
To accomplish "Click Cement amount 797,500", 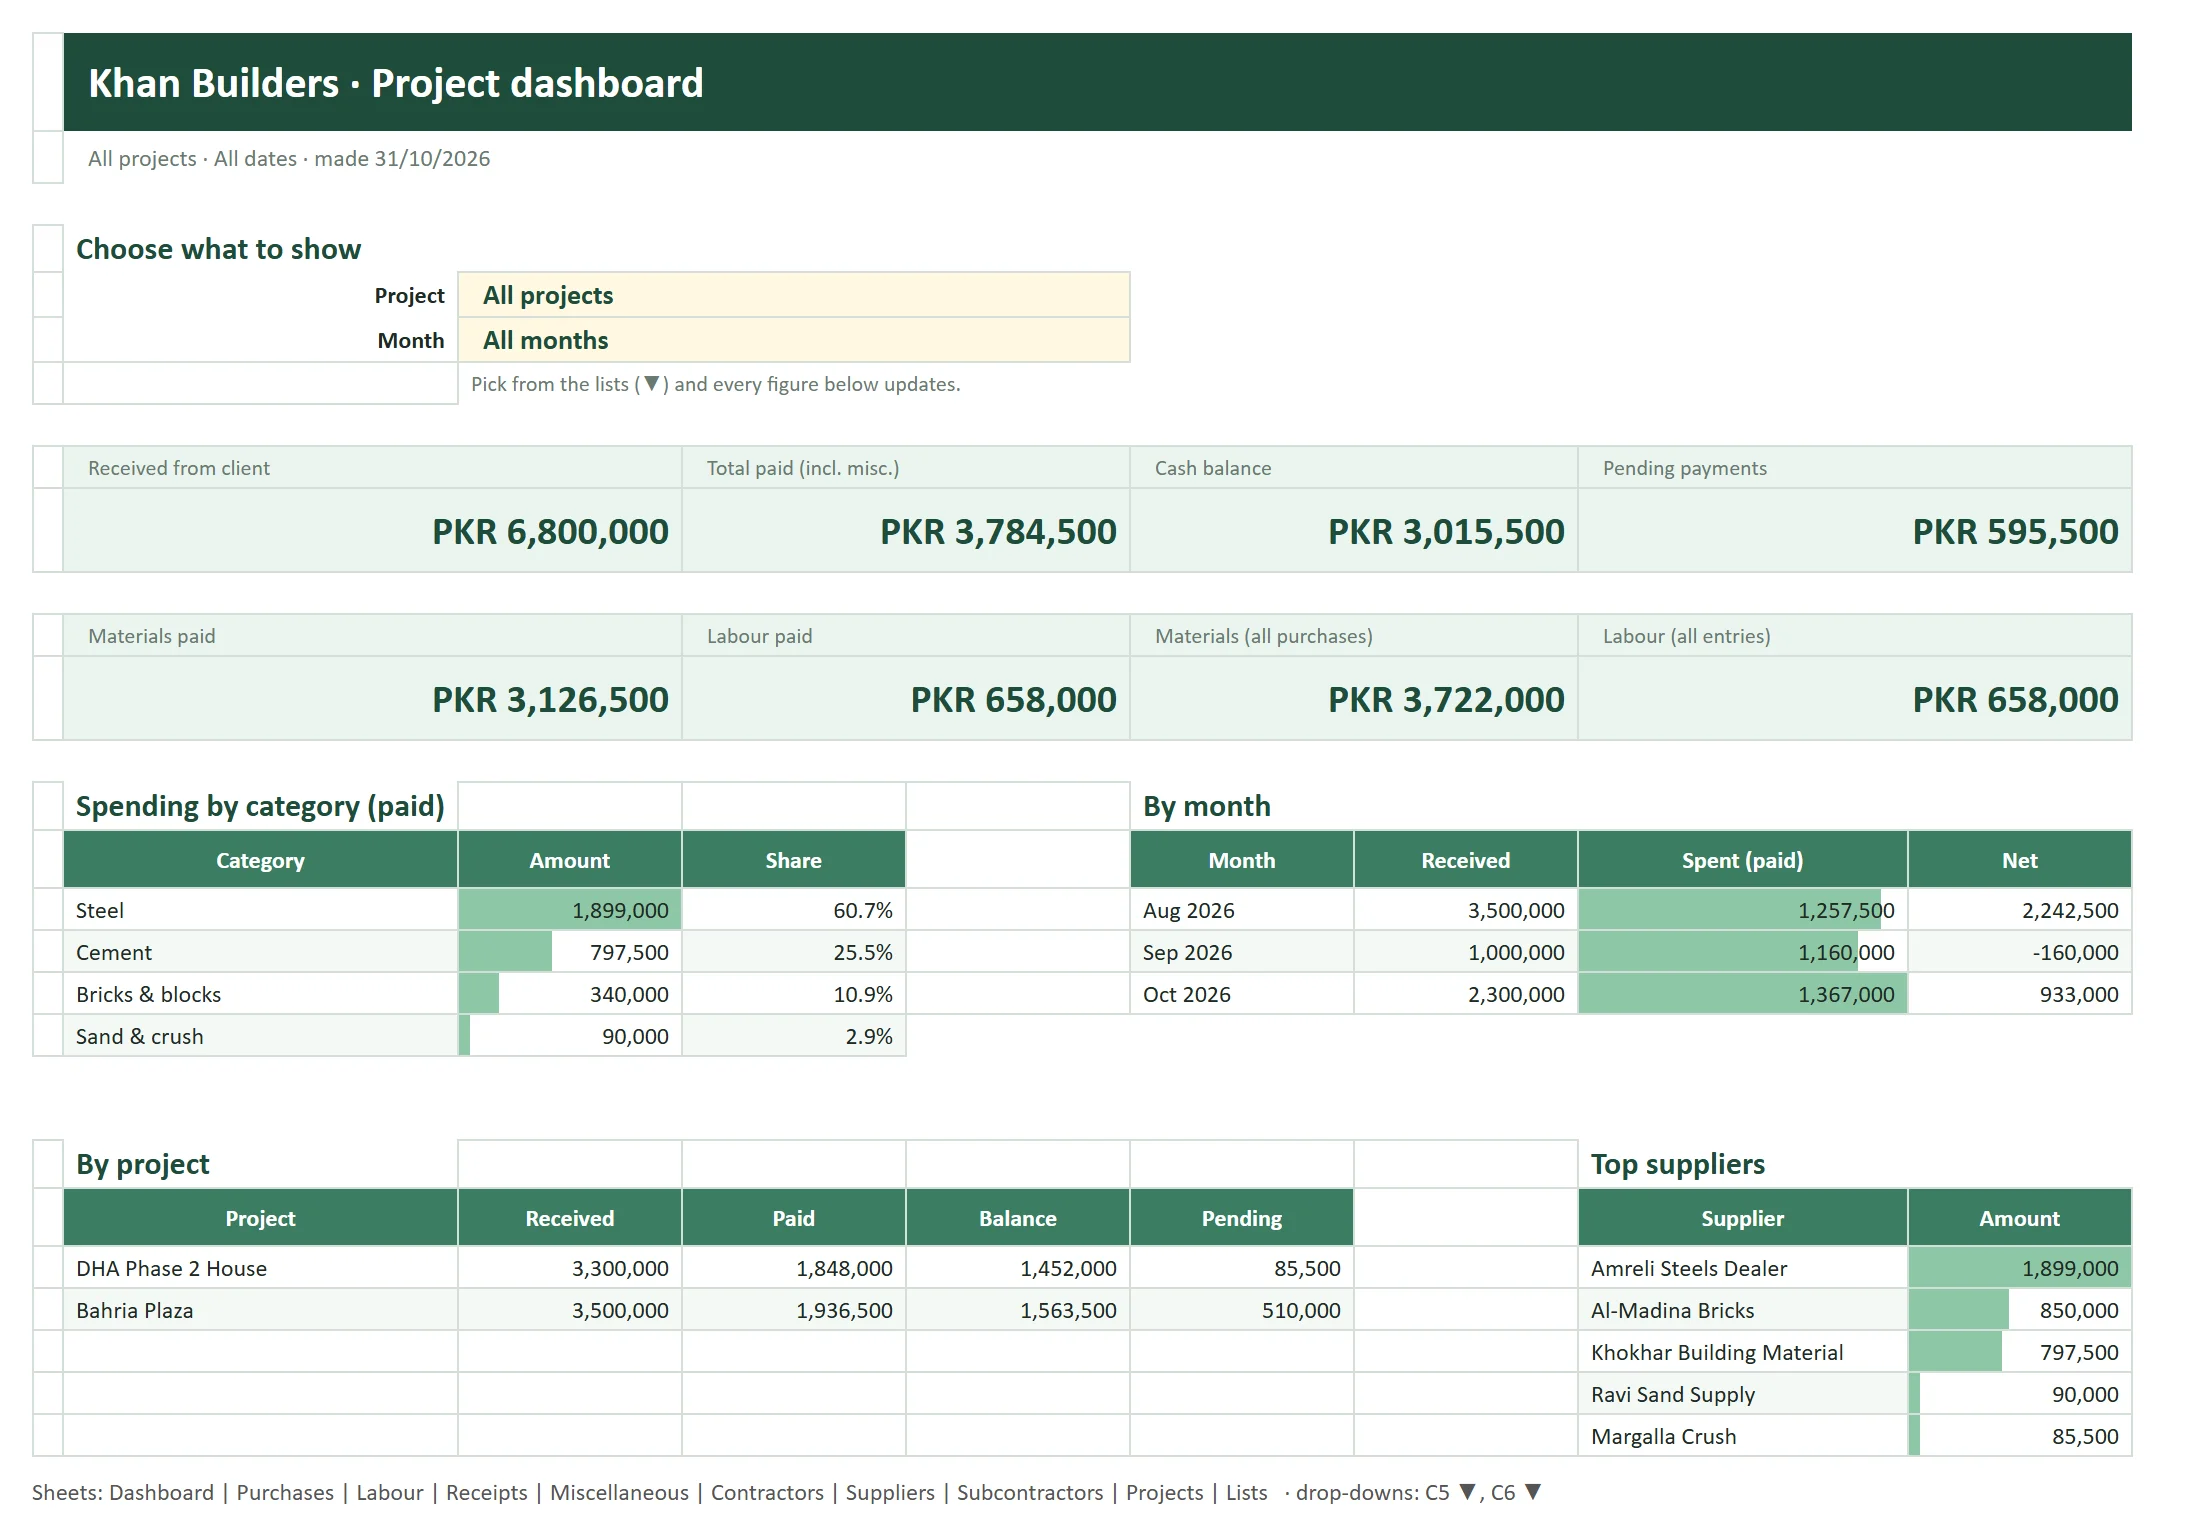I will click(x=570, y=952).
